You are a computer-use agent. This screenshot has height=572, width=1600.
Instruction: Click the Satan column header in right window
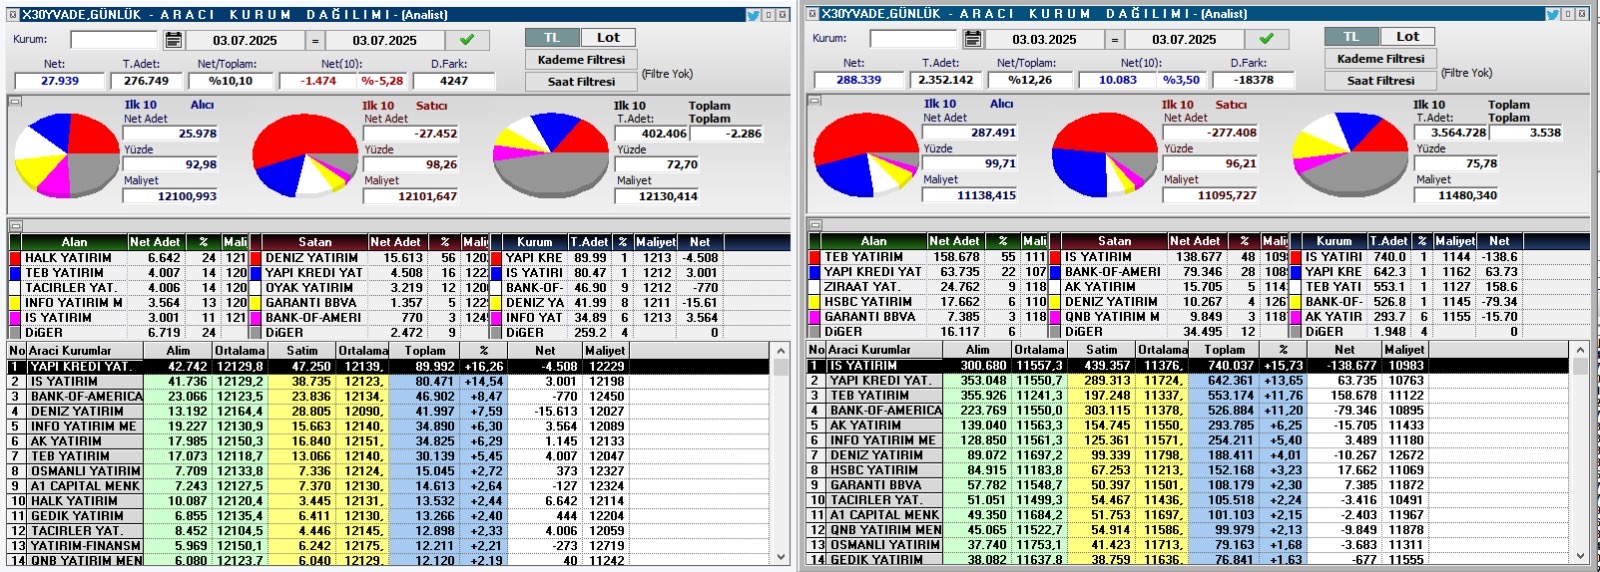1114,241
